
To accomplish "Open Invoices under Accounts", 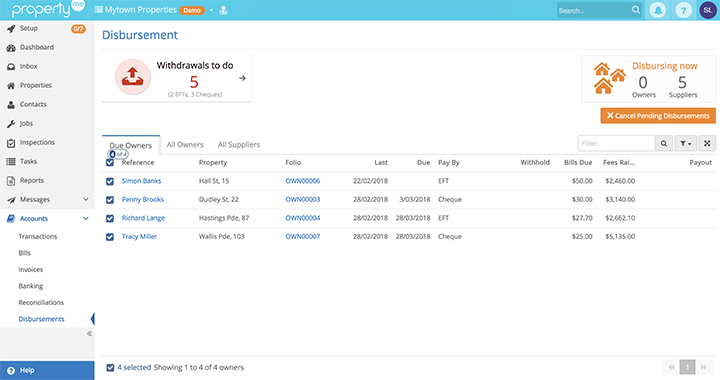I will click(30, 269).
